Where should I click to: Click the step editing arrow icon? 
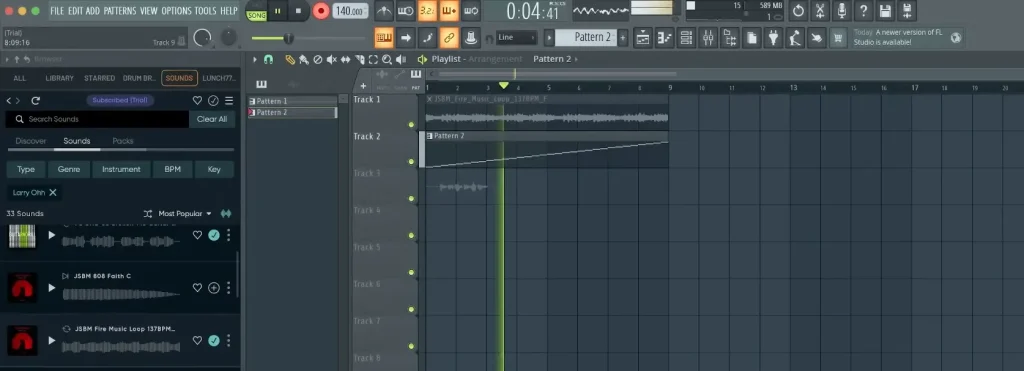click(x=406, y=38)
